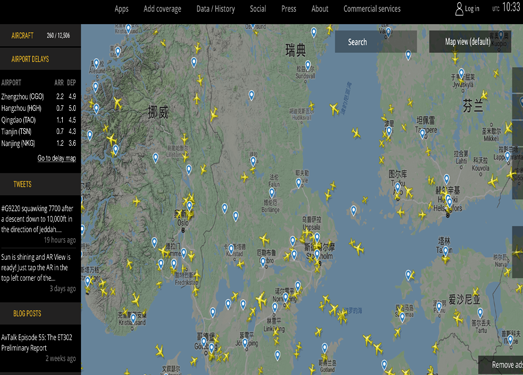Click the Saaremaa Kuressaare airport pin
The width and height of the screenshot is (523, 375).
(x=402, y=317)
